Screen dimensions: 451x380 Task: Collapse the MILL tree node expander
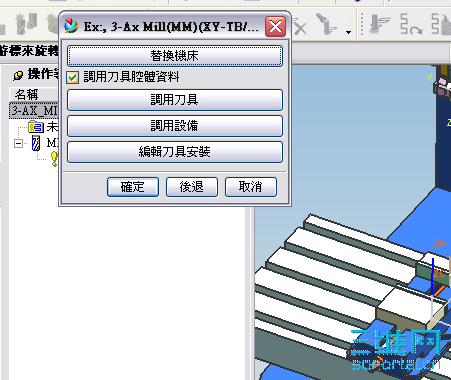pos(18,143)
